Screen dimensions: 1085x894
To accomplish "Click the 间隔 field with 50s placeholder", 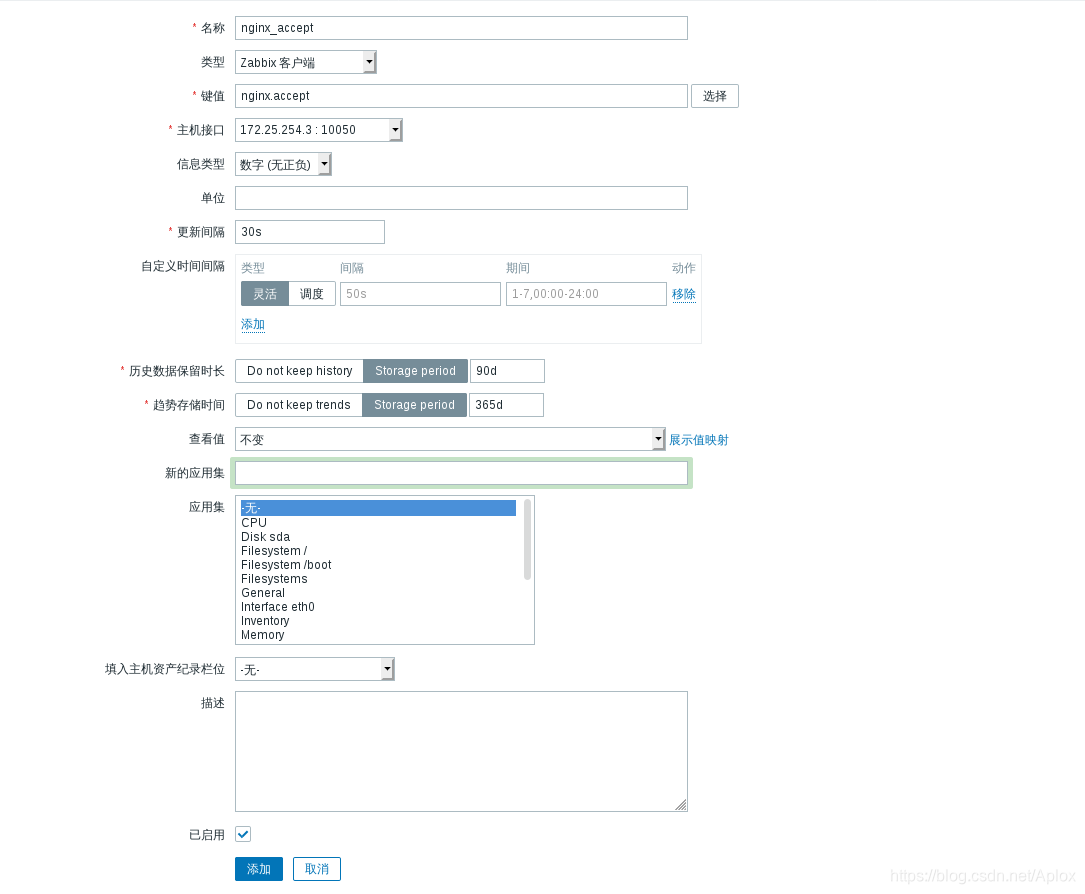I will (x=420, y=293).
